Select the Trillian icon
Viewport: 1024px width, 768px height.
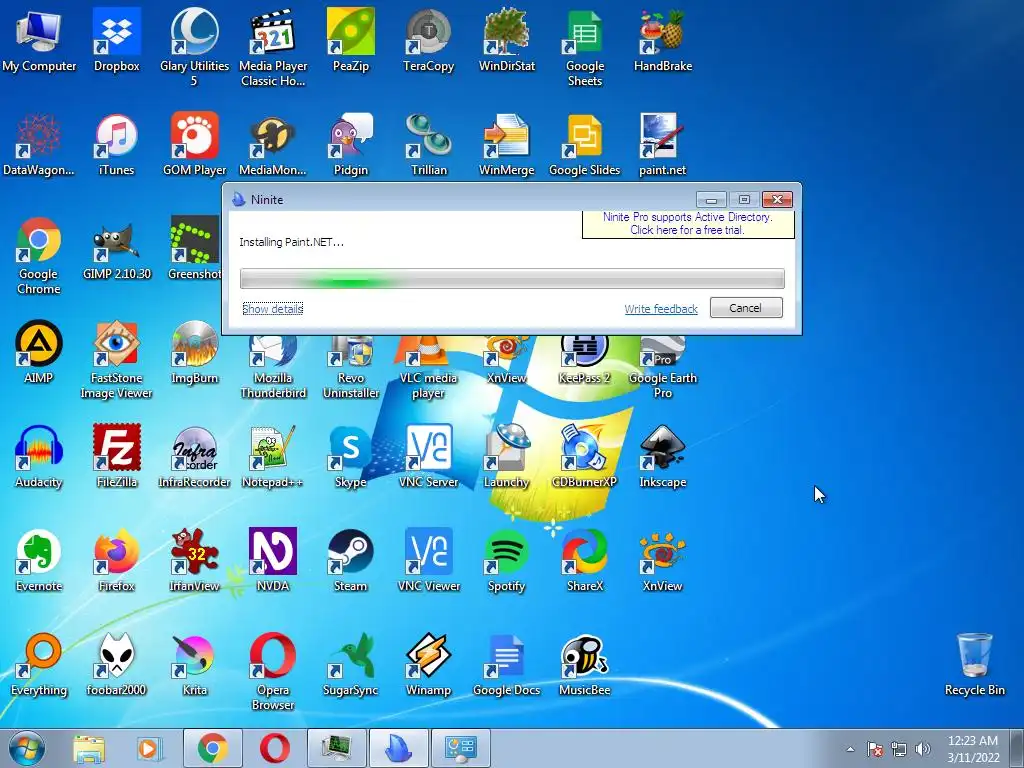pos(428,144)
